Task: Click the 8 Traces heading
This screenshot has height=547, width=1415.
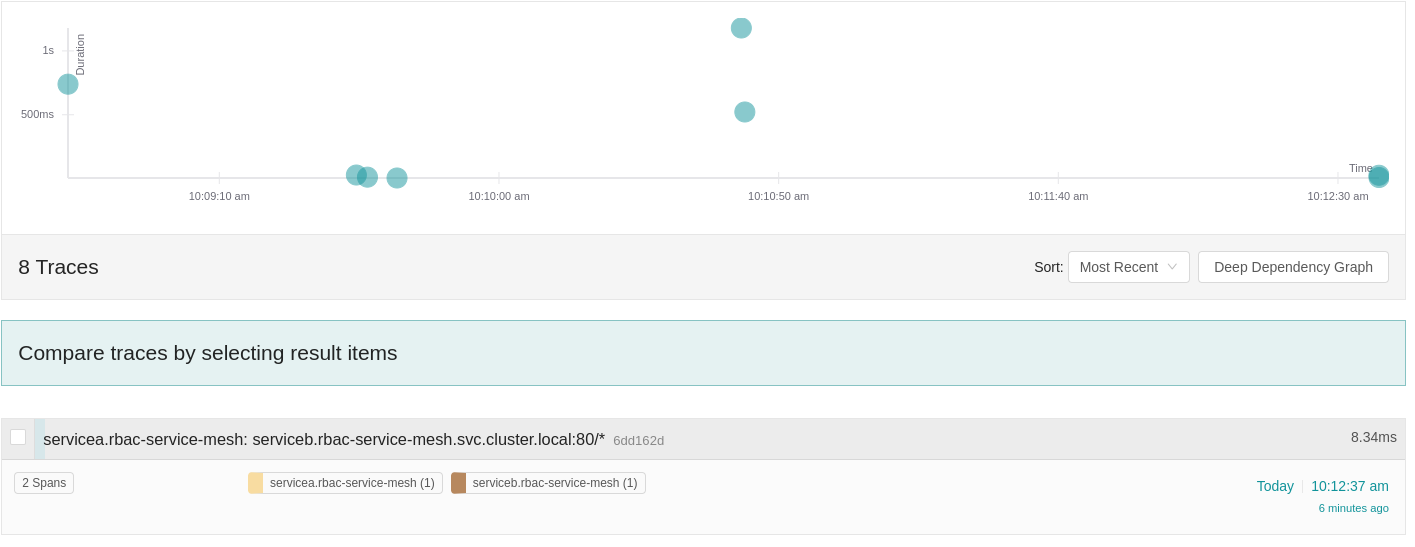Action: [58, 267]
